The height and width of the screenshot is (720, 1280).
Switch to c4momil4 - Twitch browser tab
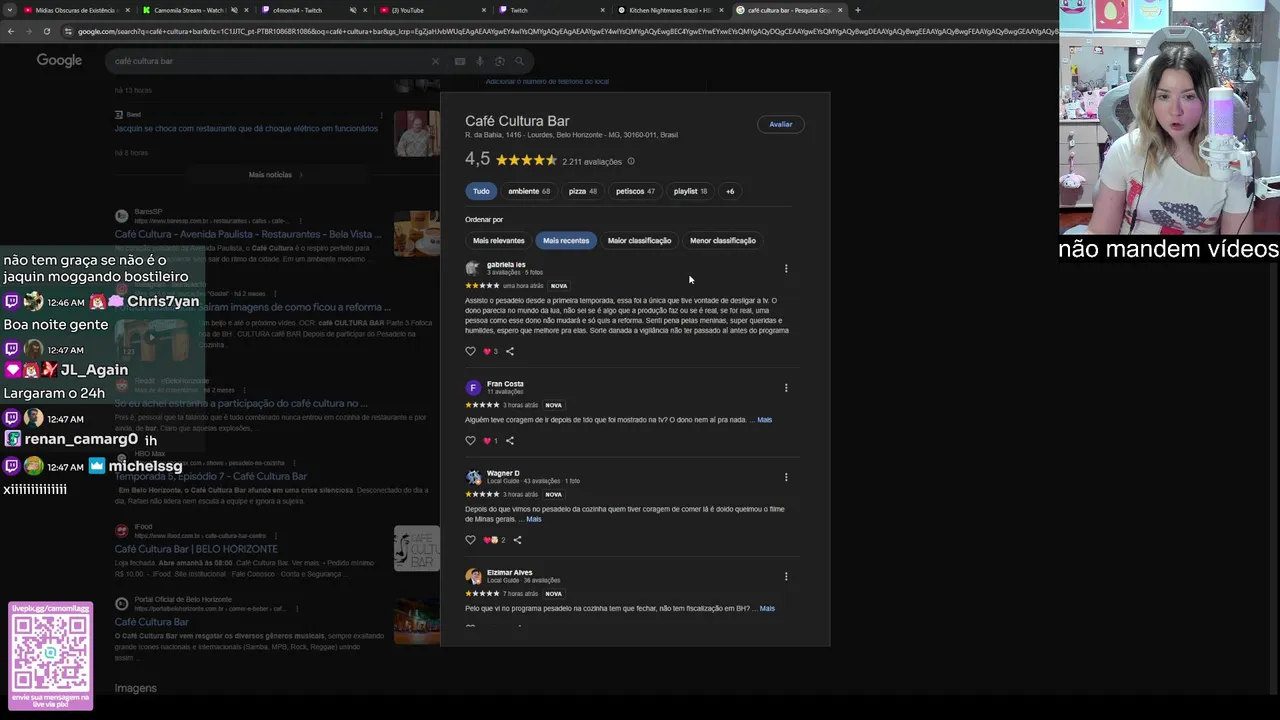[x=298, y=10]
